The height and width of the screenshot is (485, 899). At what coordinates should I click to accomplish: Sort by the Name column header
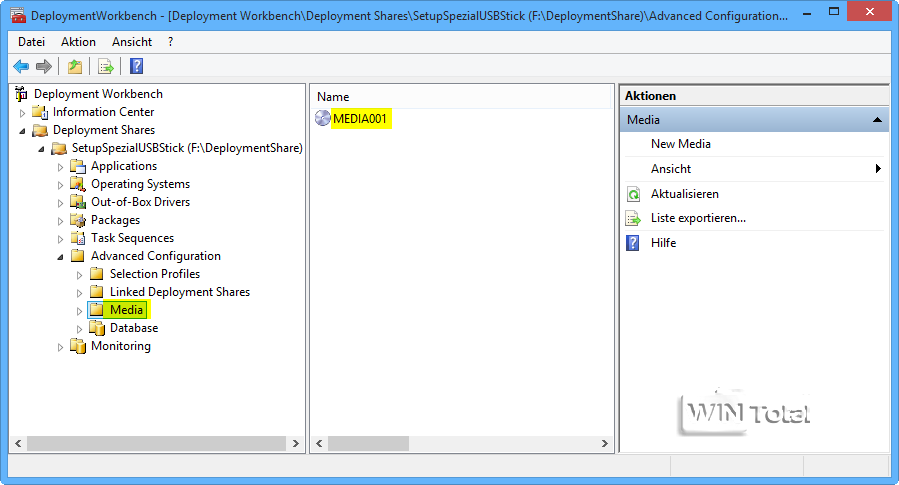(x=333, y=97)
